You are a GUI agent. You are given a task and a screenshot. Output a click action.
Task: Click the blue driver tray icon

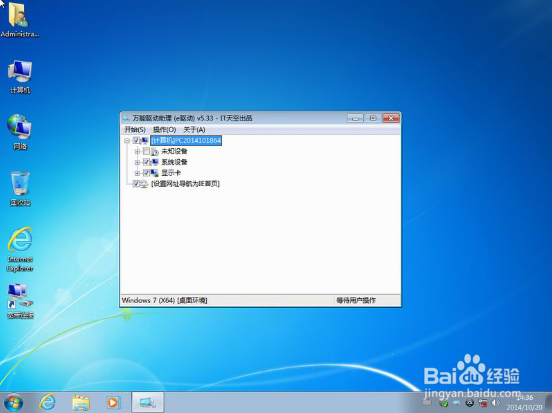457,403
